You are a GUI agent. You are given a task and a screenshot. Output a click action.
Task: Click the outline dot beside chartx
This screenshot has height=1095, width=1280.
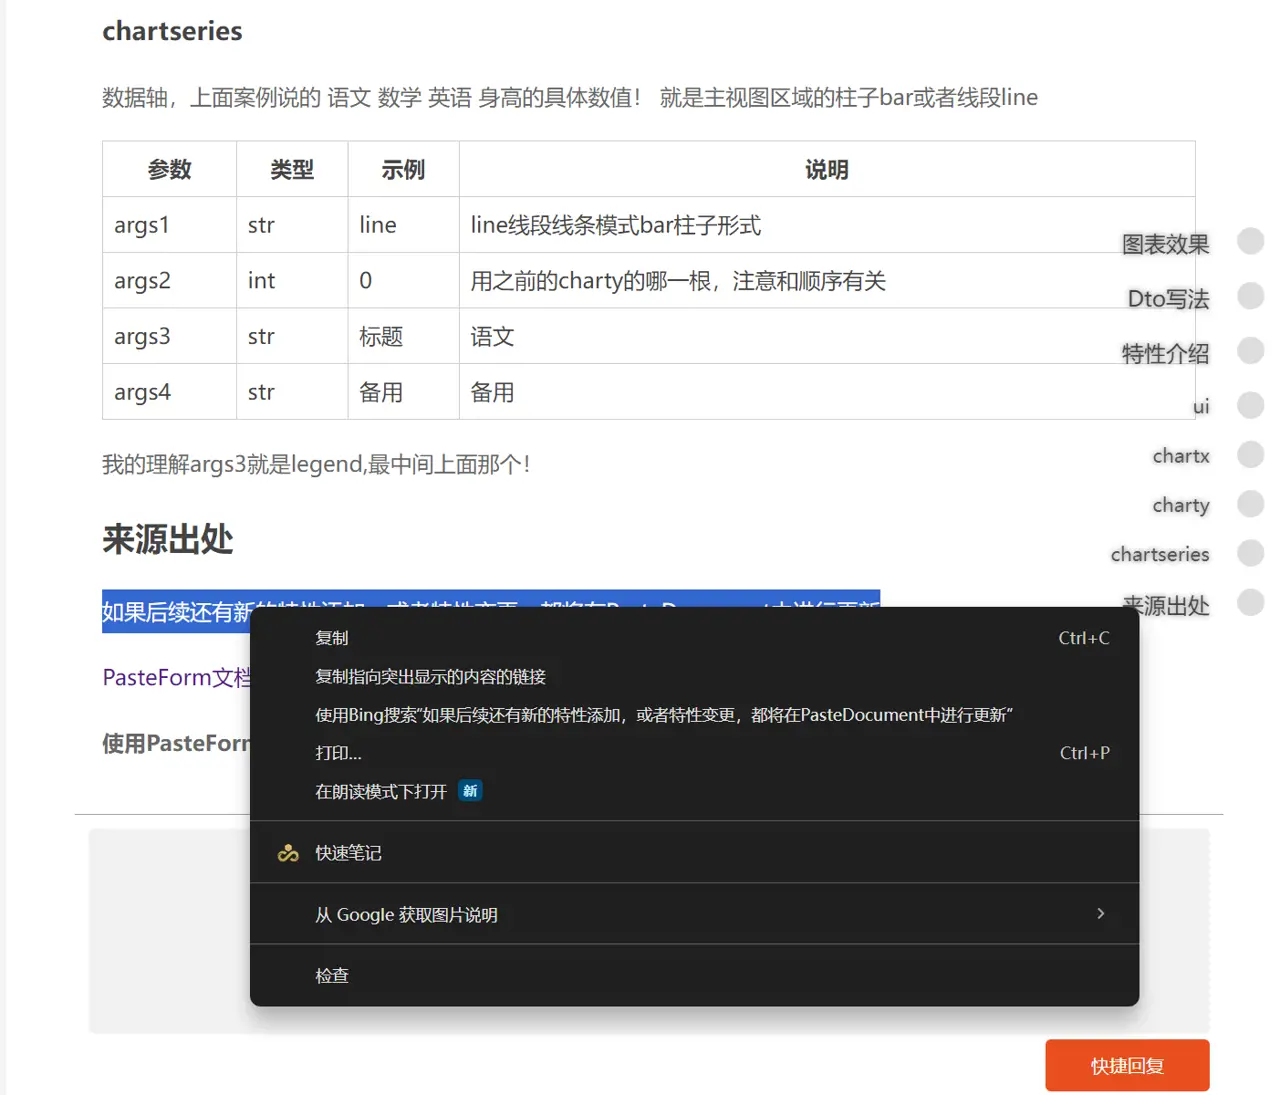click(1250, 454)
